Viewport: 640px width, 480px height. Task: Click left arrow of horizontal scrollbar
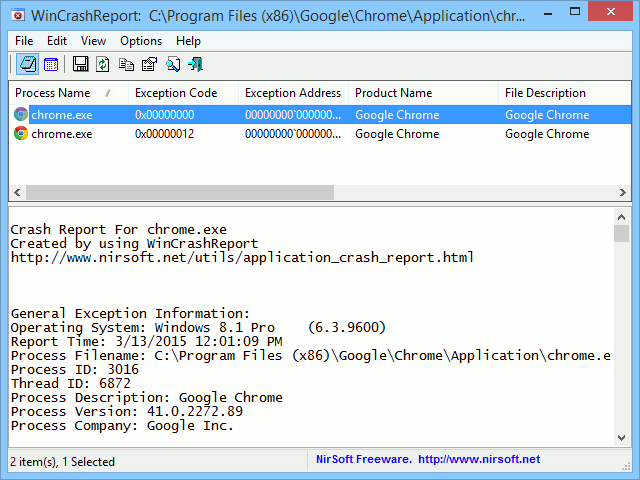pos(17,192)
